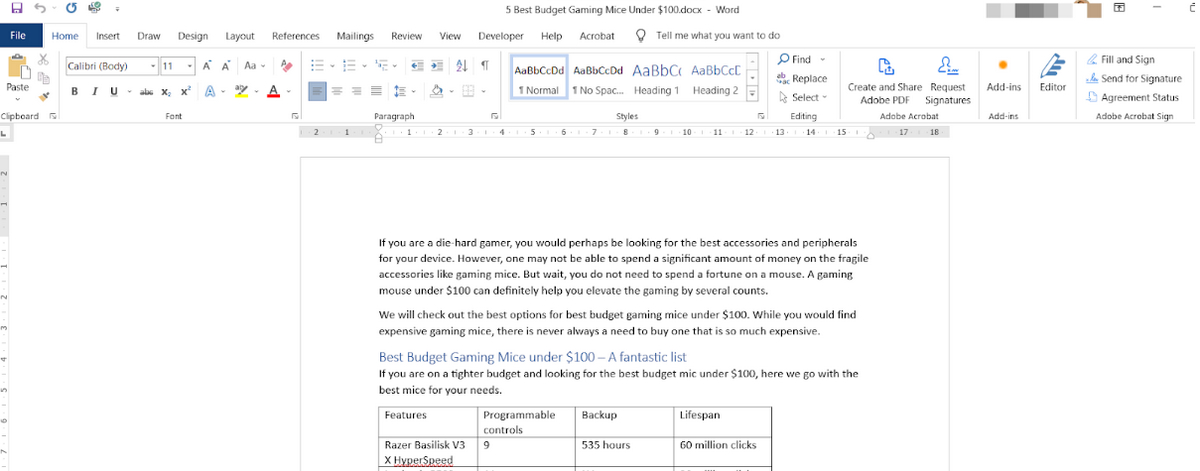
Task: Increase font size with the larger A
Action: click(208, 66)
